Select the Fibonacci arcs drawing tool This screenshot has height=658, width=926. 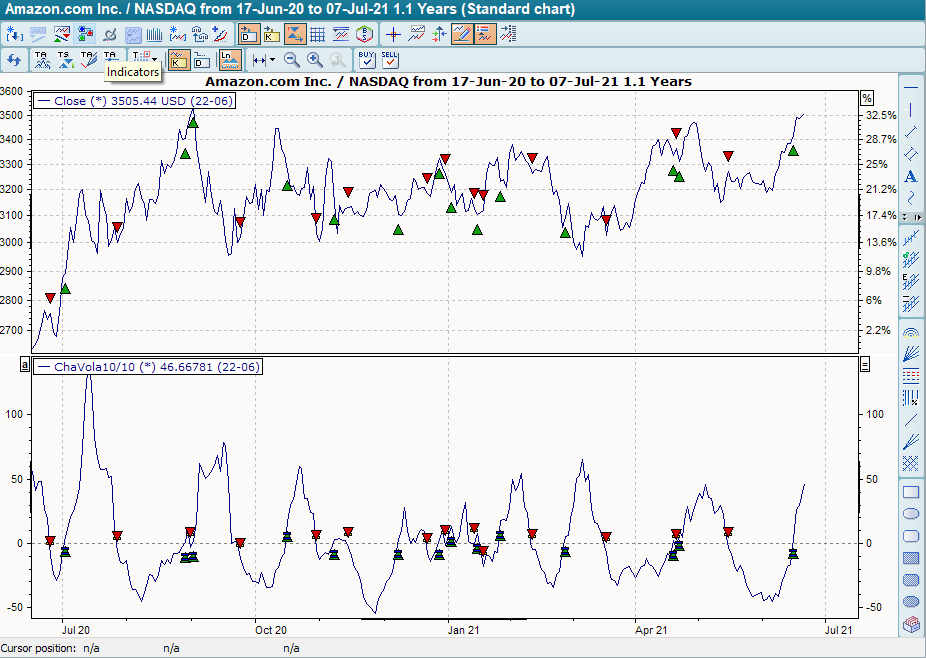pos(911,332)
